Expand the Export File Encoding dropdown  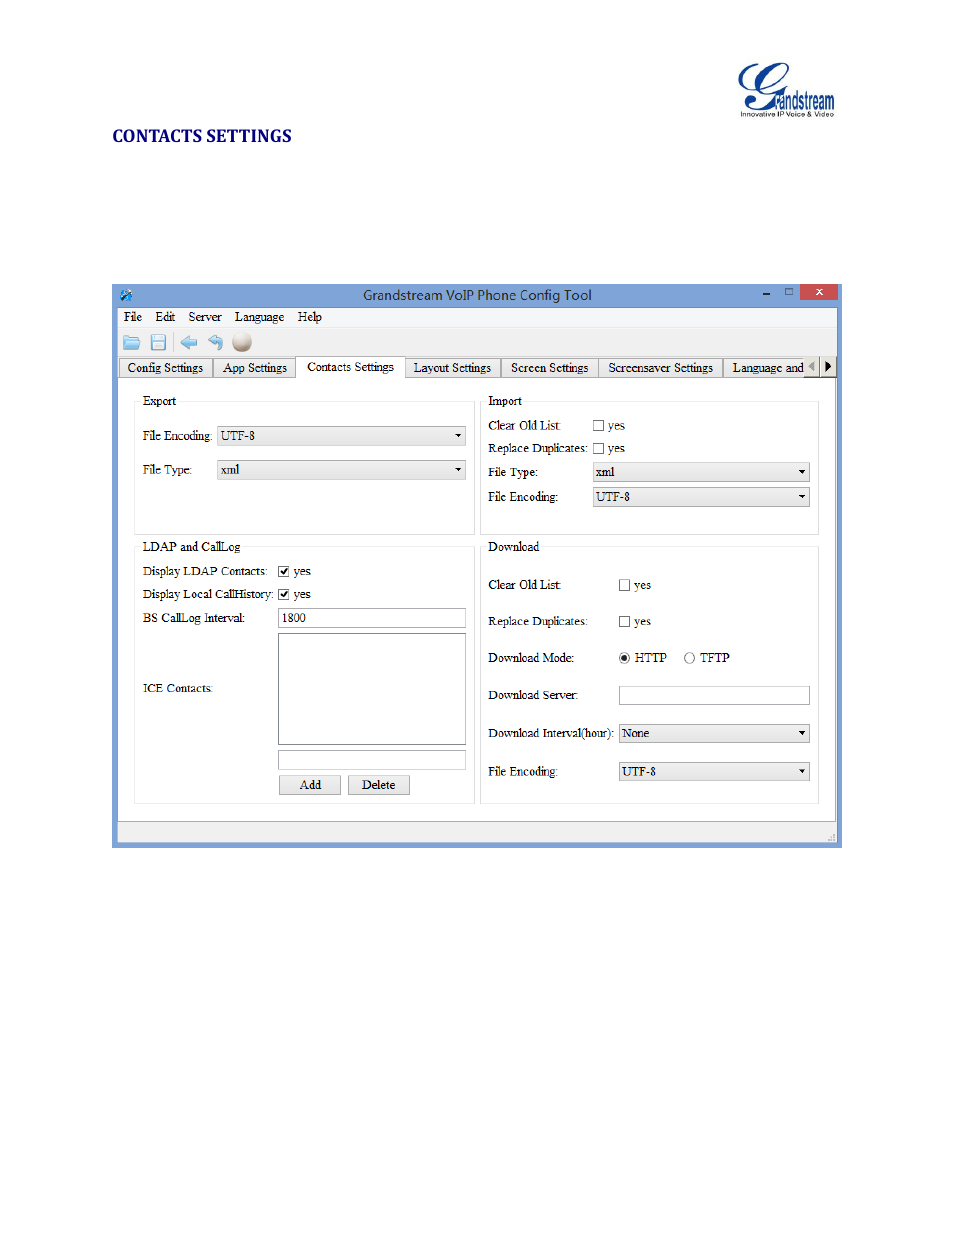tap(341, 436)
